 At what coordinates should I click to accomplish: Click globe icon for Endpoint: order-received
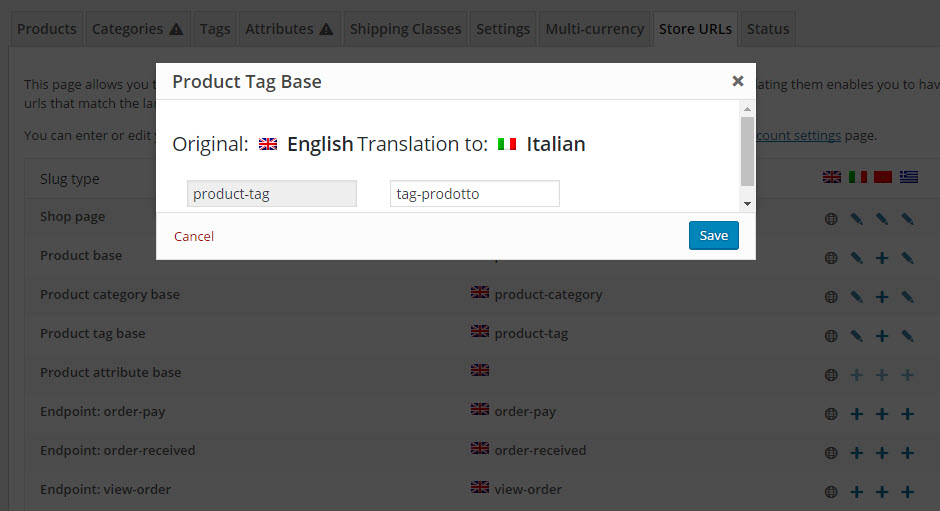click(831, 453)
